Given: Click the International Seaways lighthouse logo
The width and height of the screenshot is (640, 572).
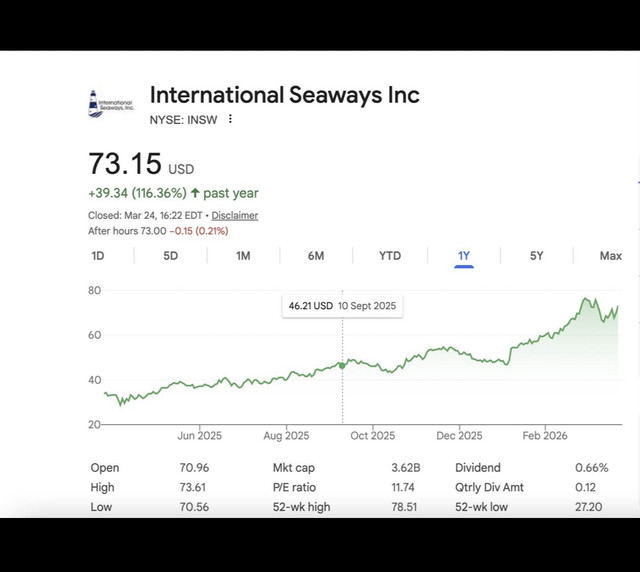Looking at the screenshot, I should 110,102.
